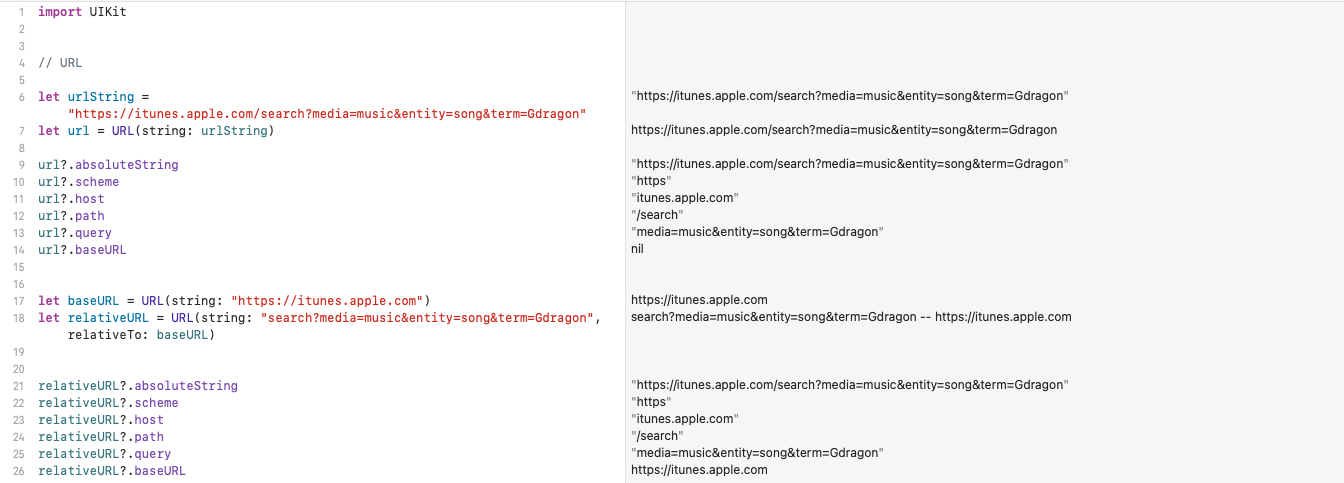Click the "https" result beside relativeURL?.scheme
Image resolution: width=1344 pixels, height=483 pixels.
(651, 402)
